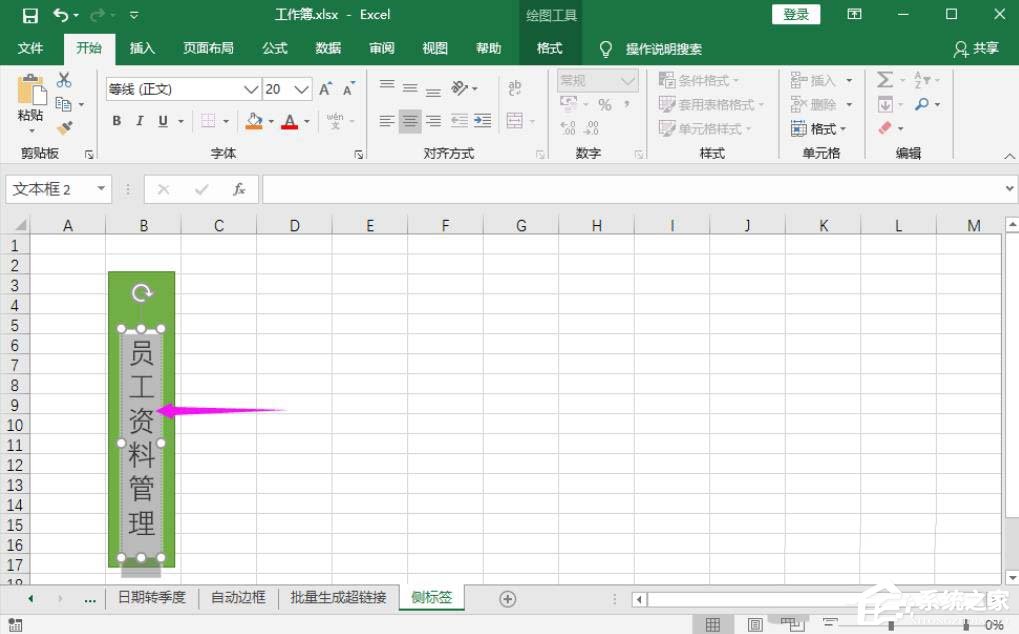Select the clear (eraser) icon in 编辑 group
Viewport: 1019px width, 634px height.
[x=884, y=128]
